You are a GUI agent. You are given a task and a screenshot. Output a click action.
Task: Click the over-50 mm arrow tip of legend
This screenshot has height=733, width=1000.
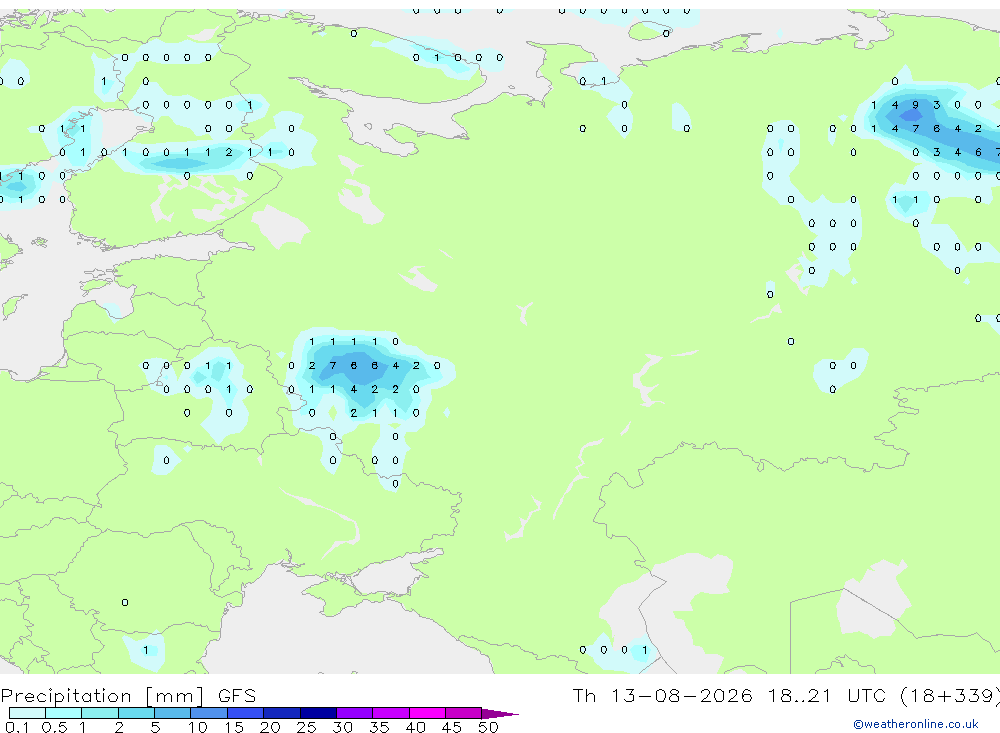500,714
